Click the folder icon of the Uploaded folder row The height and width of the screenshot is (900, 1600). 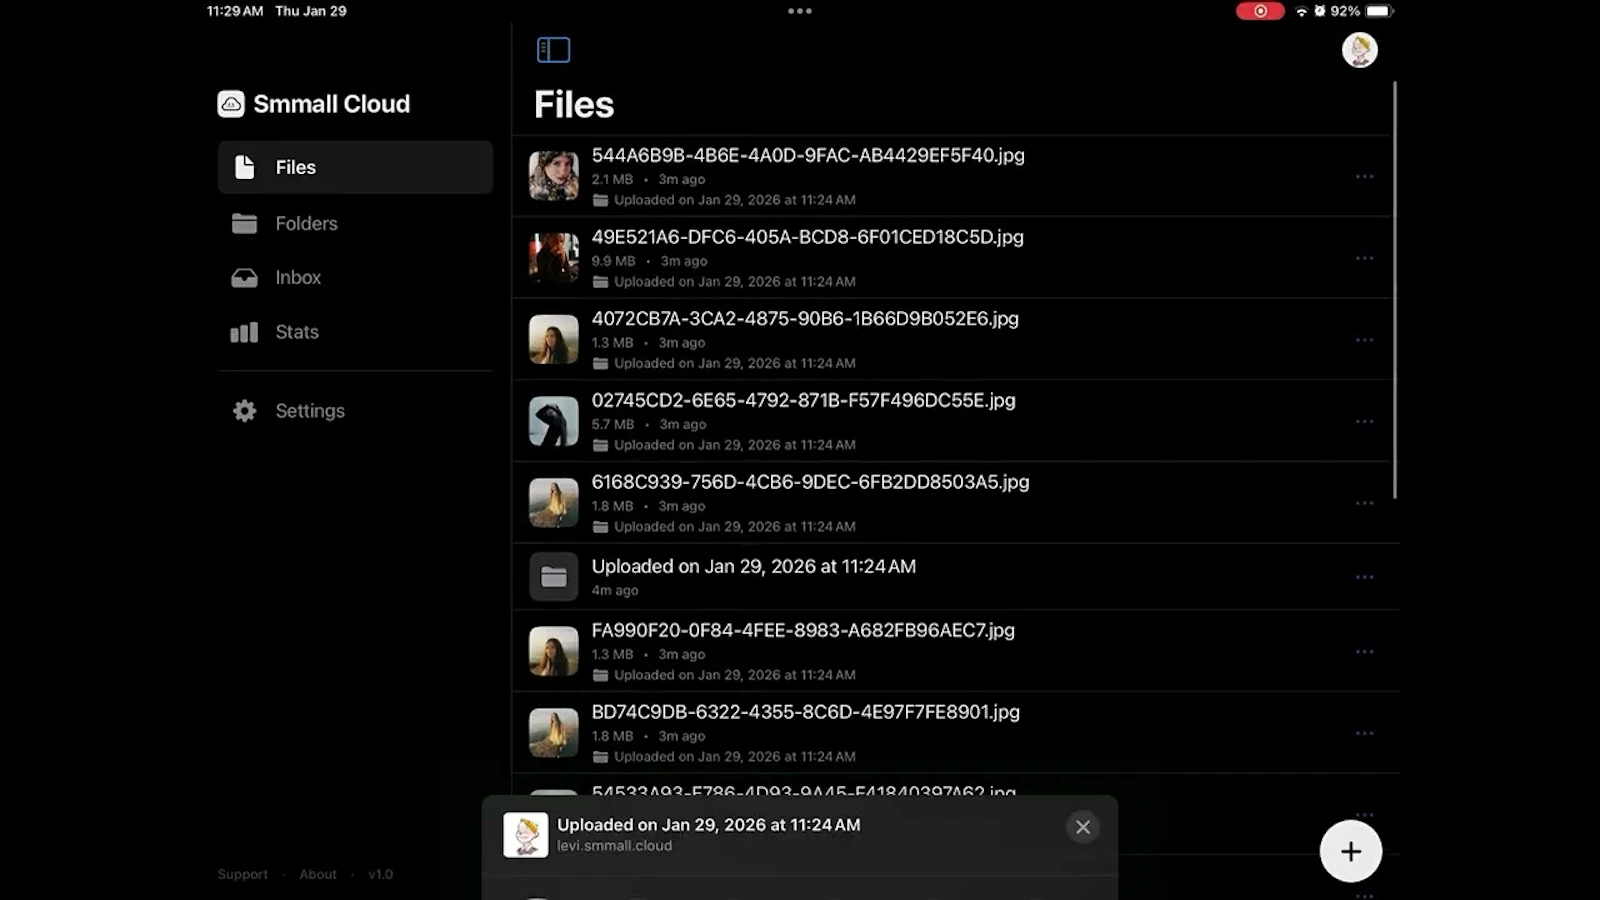[x=554, y=577]
